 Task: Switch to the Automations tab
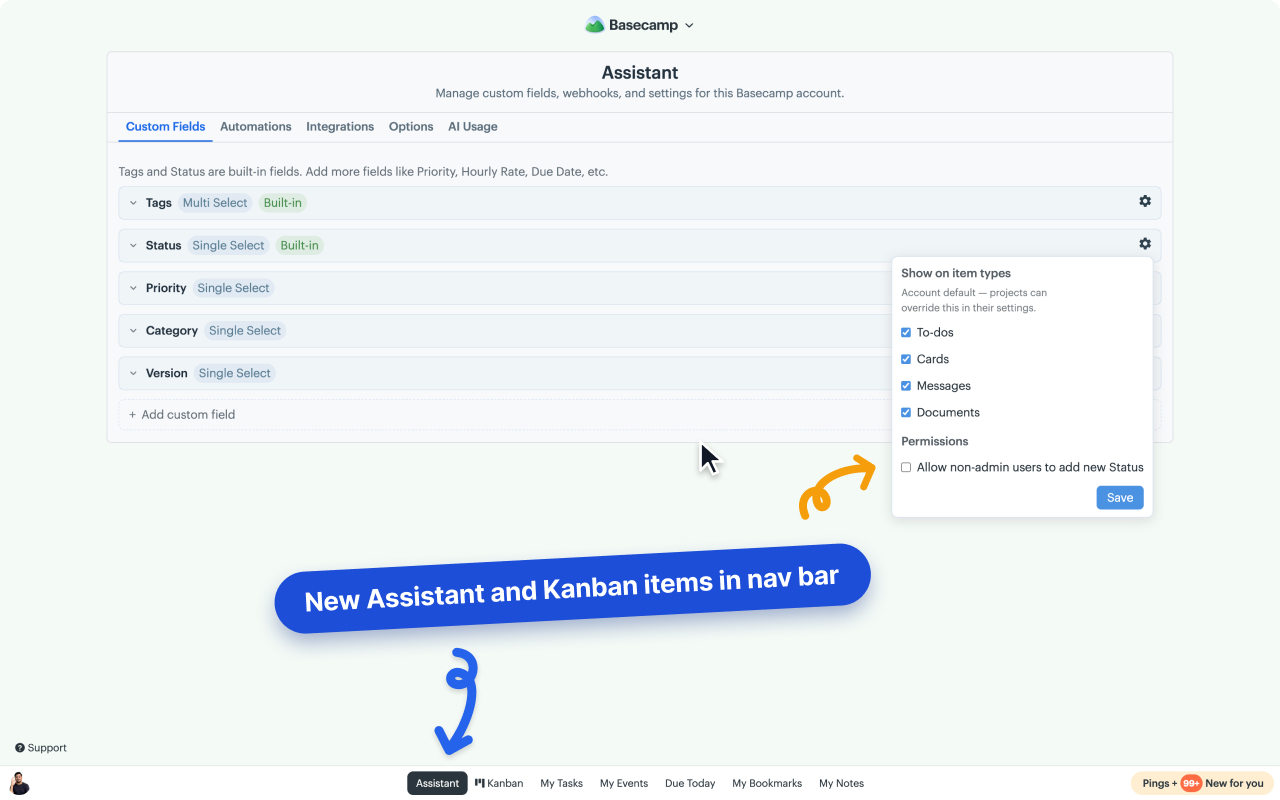tap(256, 127)
